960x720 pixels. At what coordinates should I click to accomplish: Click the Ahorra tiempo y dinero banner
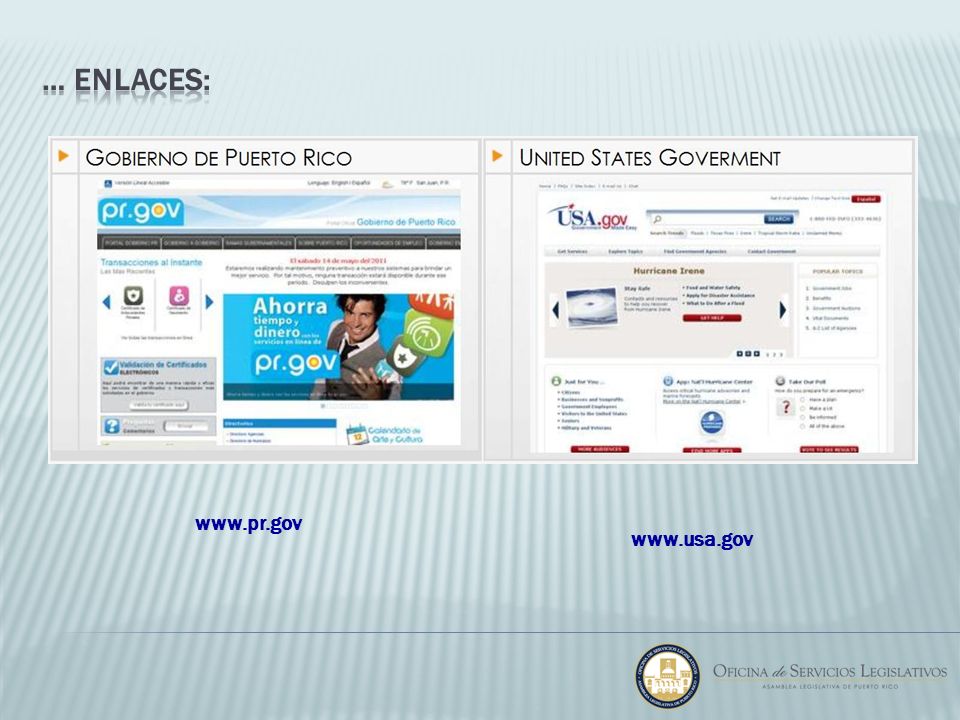(338, 347)
